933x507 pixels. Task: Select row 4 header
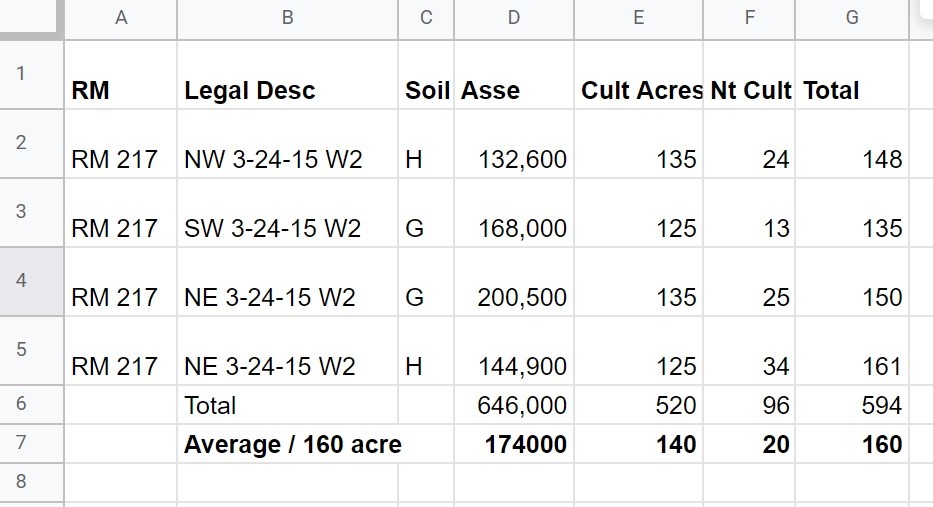(x=32, y=281)
